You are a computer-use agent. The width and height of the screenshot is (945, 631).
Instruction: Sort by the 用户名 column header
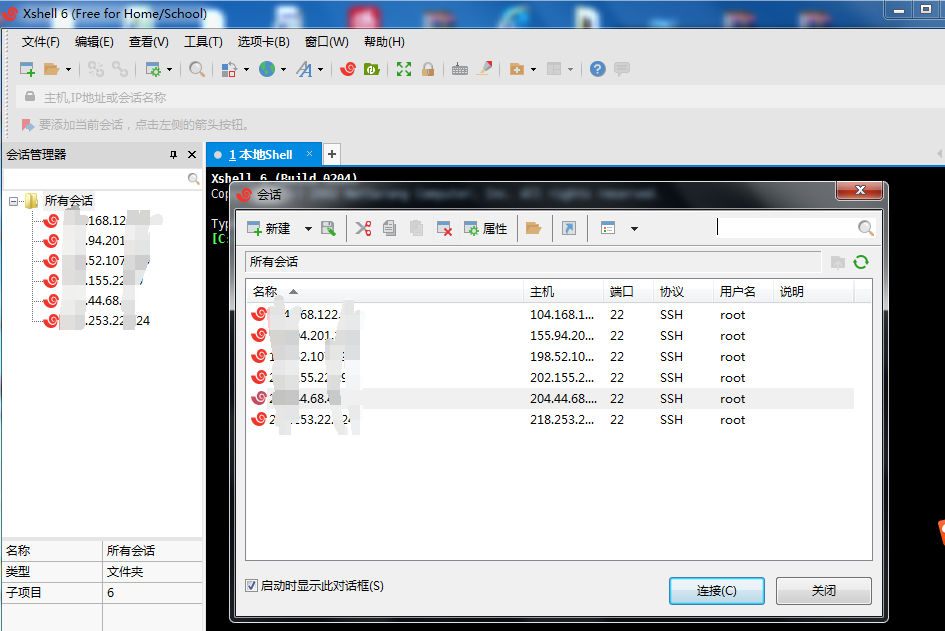(x=742, y=292)
